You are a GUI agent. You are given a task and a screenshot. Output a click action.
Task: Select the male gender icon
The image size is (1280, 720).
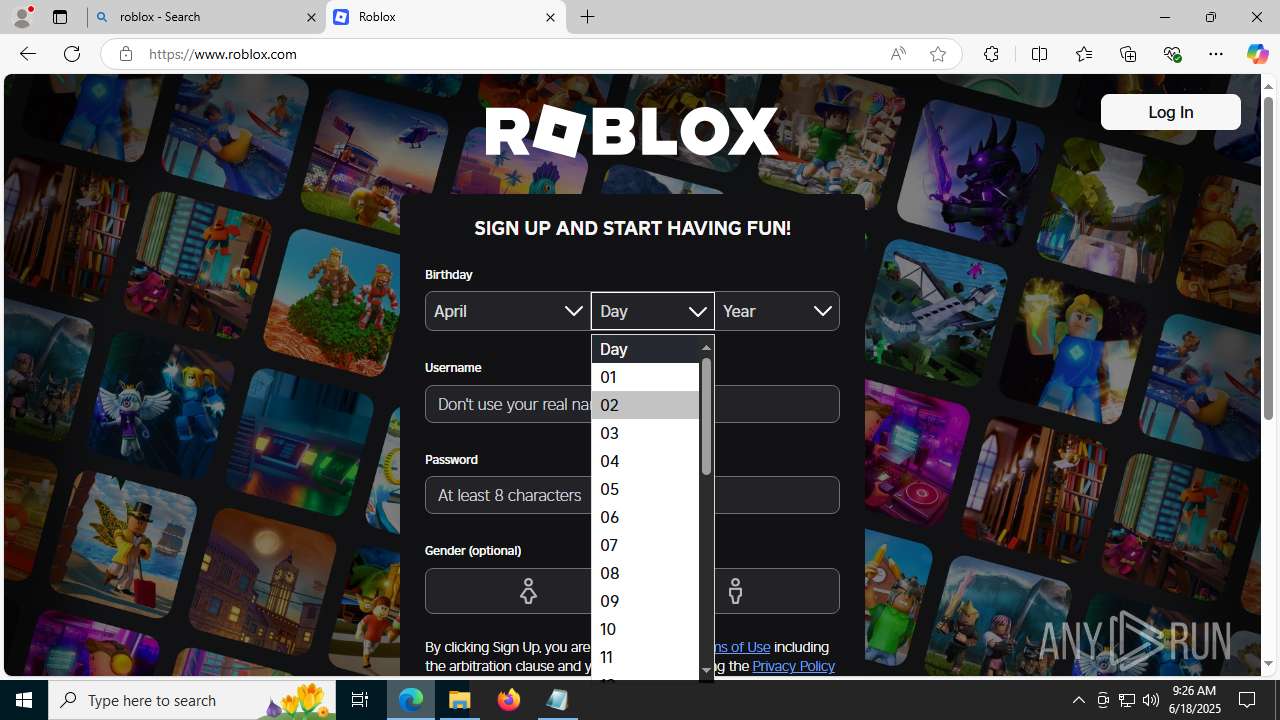coord(735,591)
